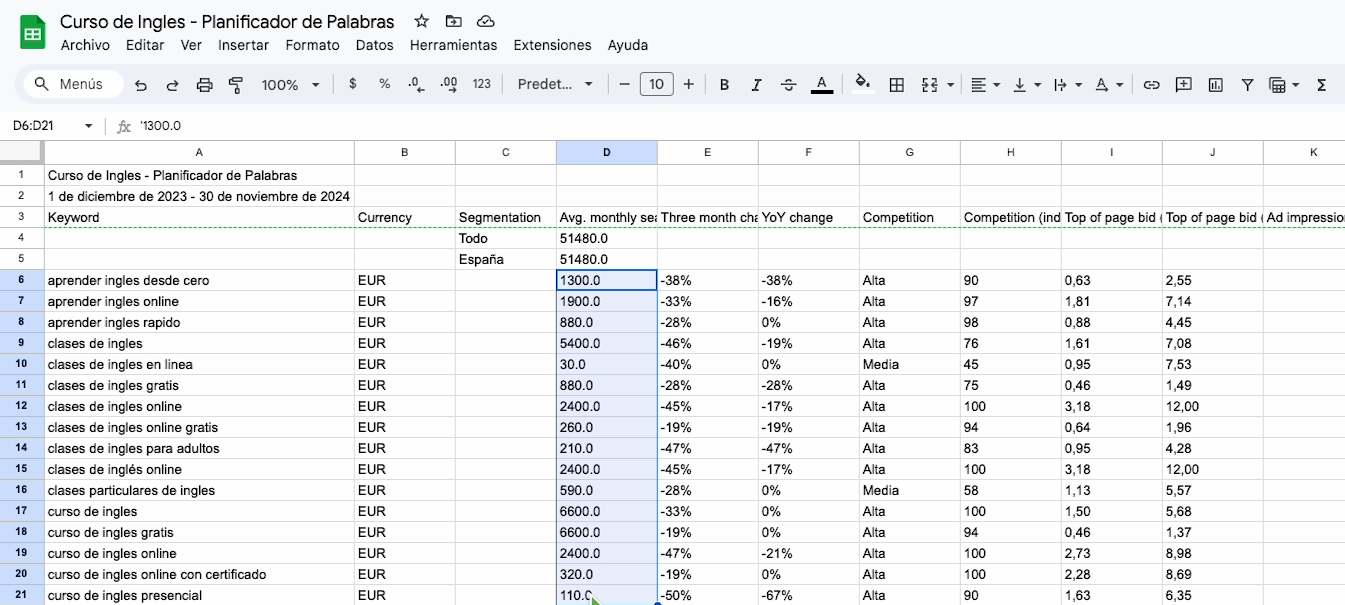Open the Datos menu
Image resolution: width=1345 pixels, height=605 pixels.
[x=374, y=45]
